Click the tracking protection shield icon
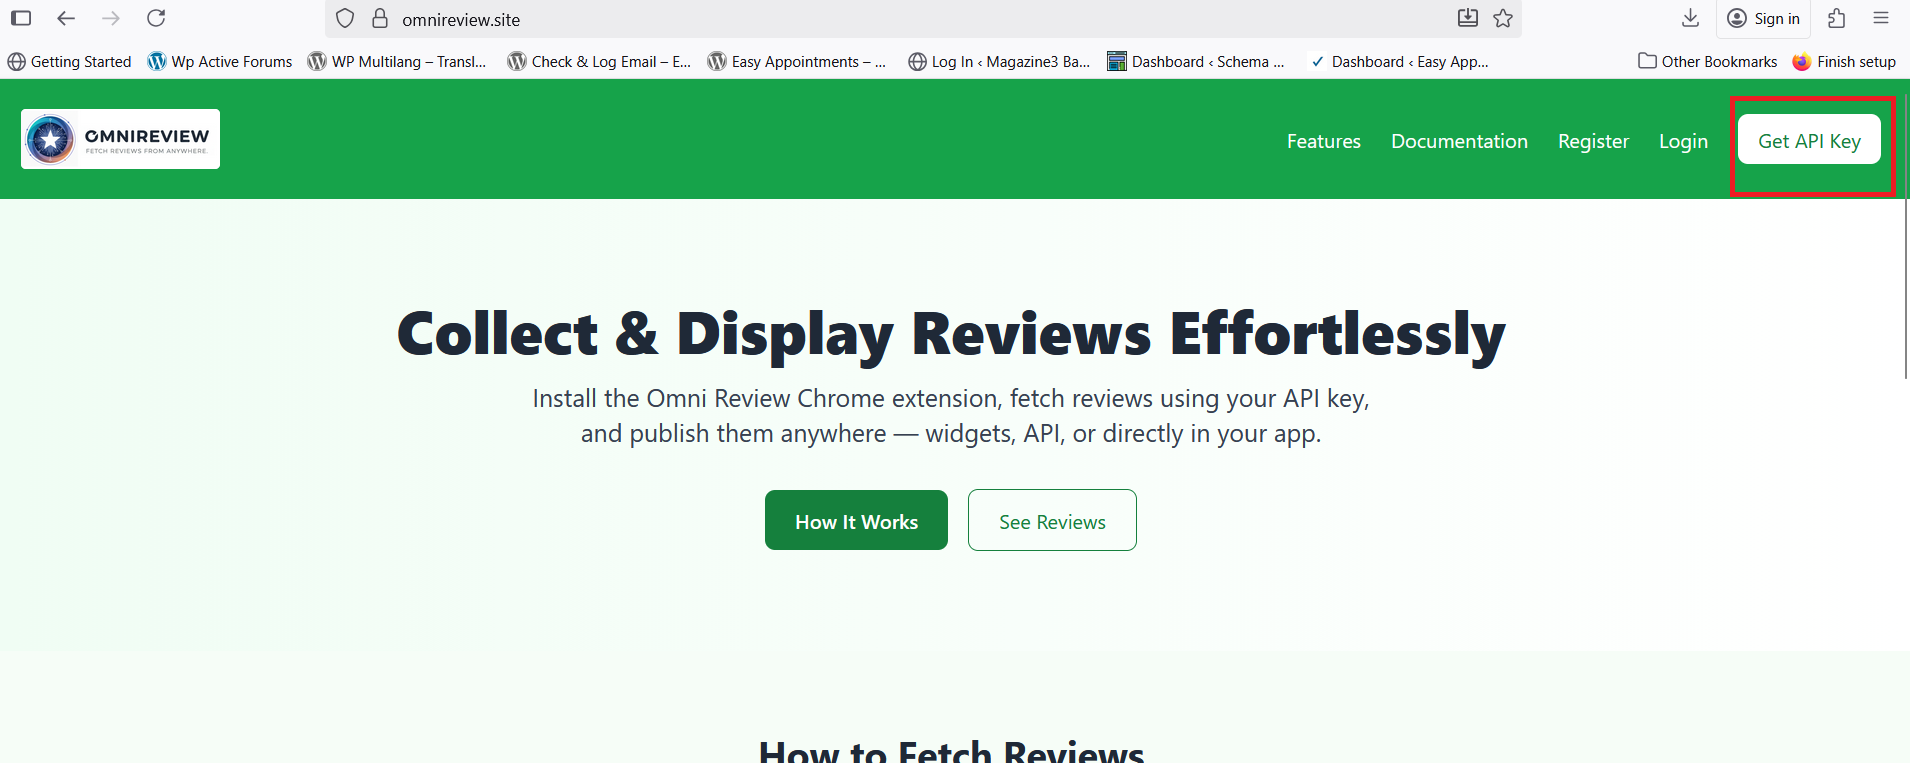 tap(345, 19)
